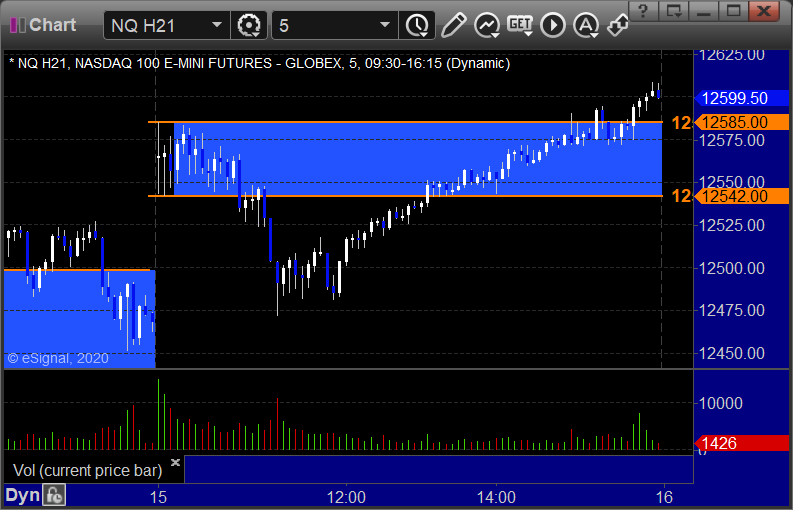Click the Vol (current price bar) label
The width and height of the screenshot is (793, 510).
87,471
